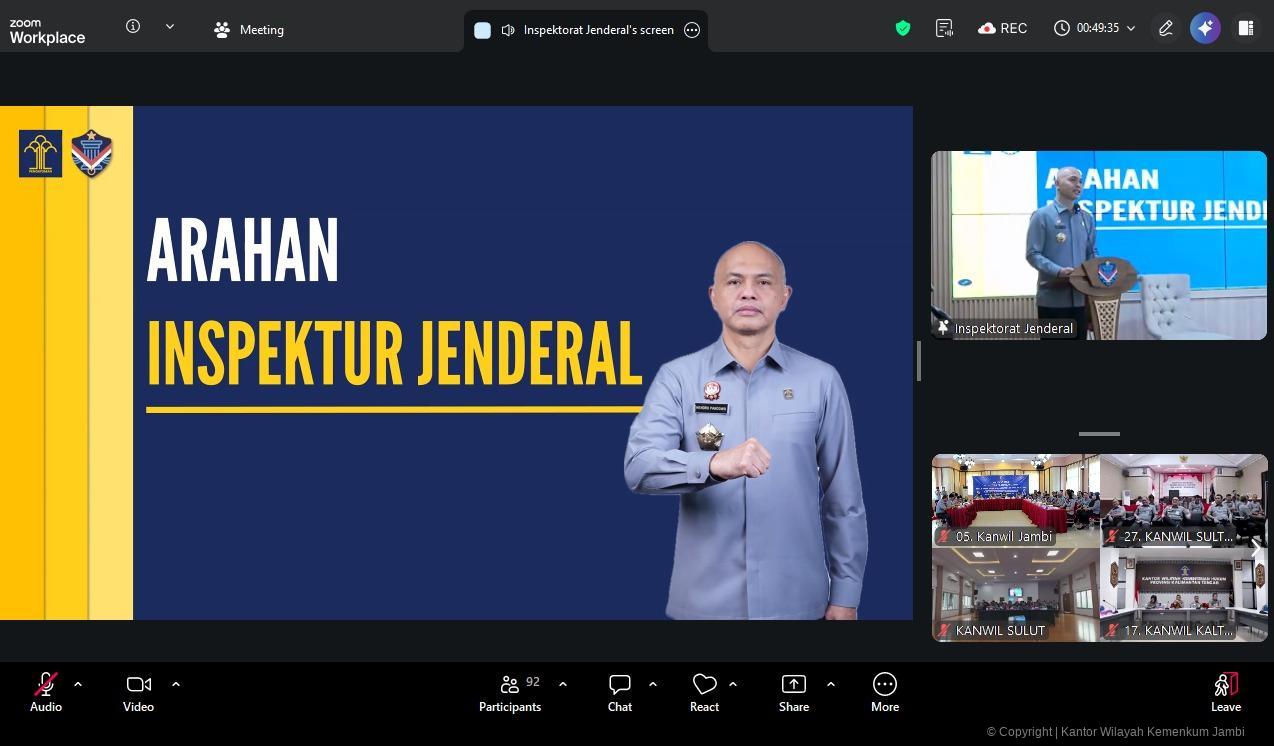Unmute the microphone with Audio button
The width and height of the screenshot is (1274, 746).
(46, 692)
